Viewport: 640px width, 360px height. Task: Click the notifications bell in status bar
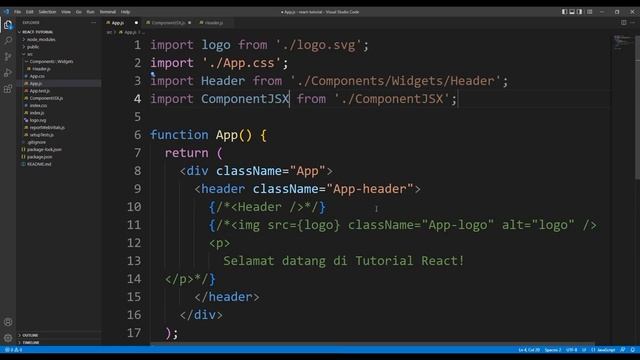click(633, 350)
